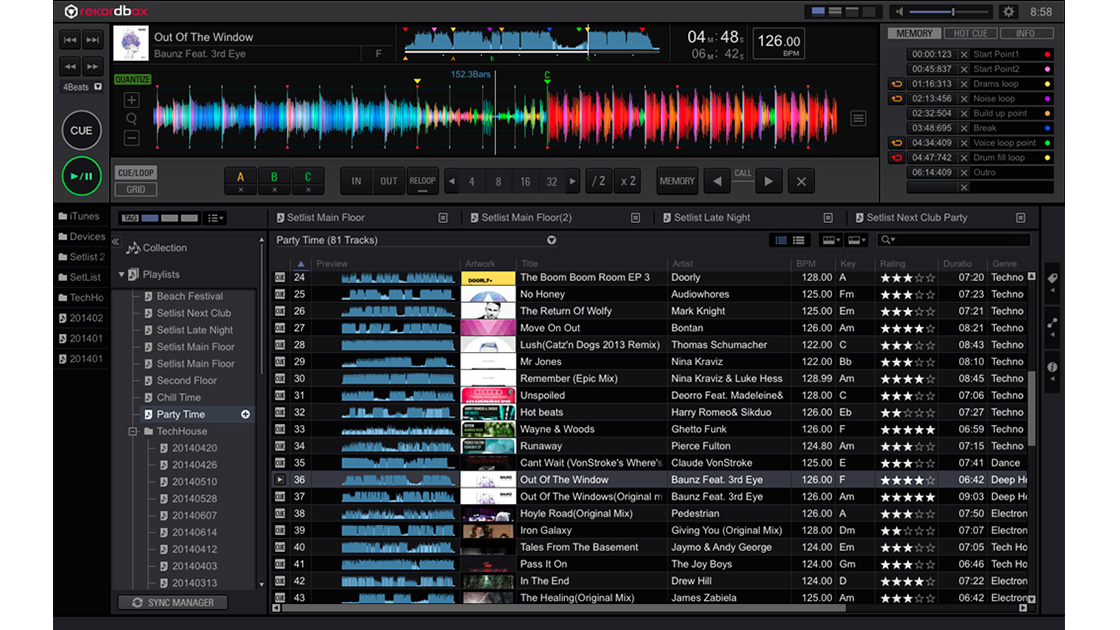The height and width of the screenshot is (630, 1120).
Task: Open settings gear icon
Action: pos(1008,12)
